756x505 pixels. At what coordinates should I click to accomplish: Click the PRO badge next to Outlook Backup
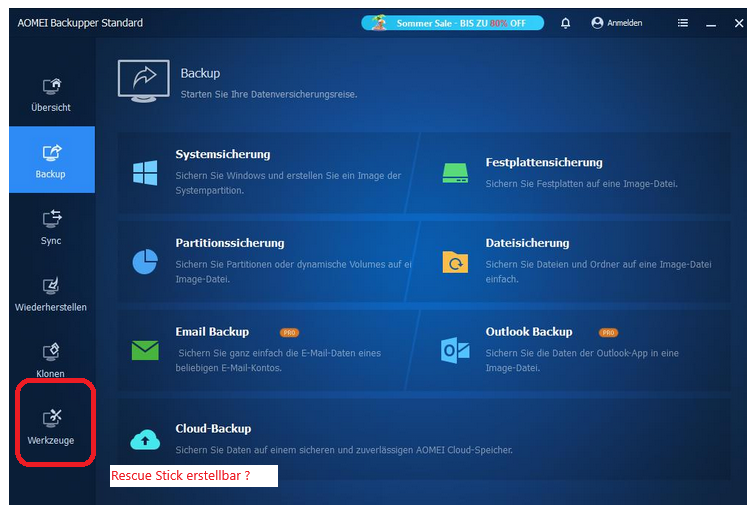click(608, 333)
